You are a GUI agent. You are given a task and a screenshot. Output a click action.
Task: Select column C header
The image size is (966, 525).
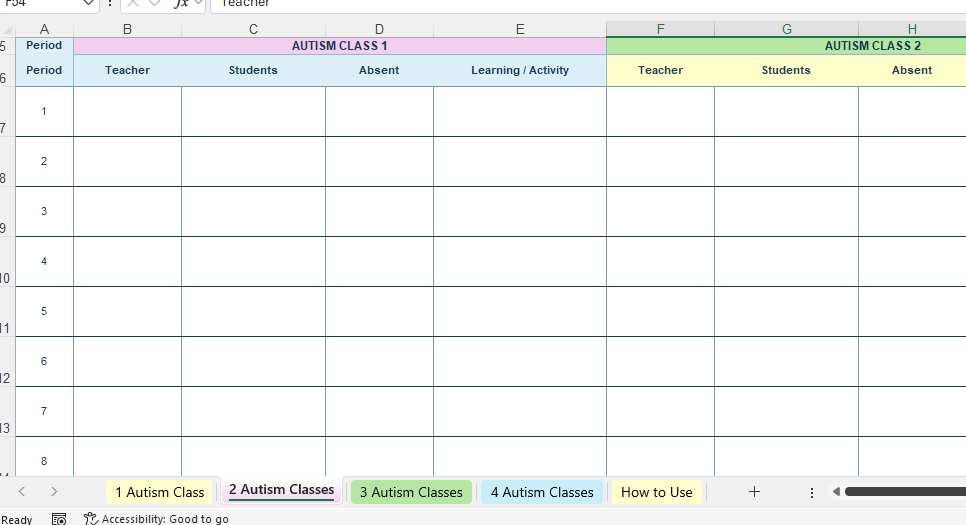pyautogui.click(x=253, y=29)
